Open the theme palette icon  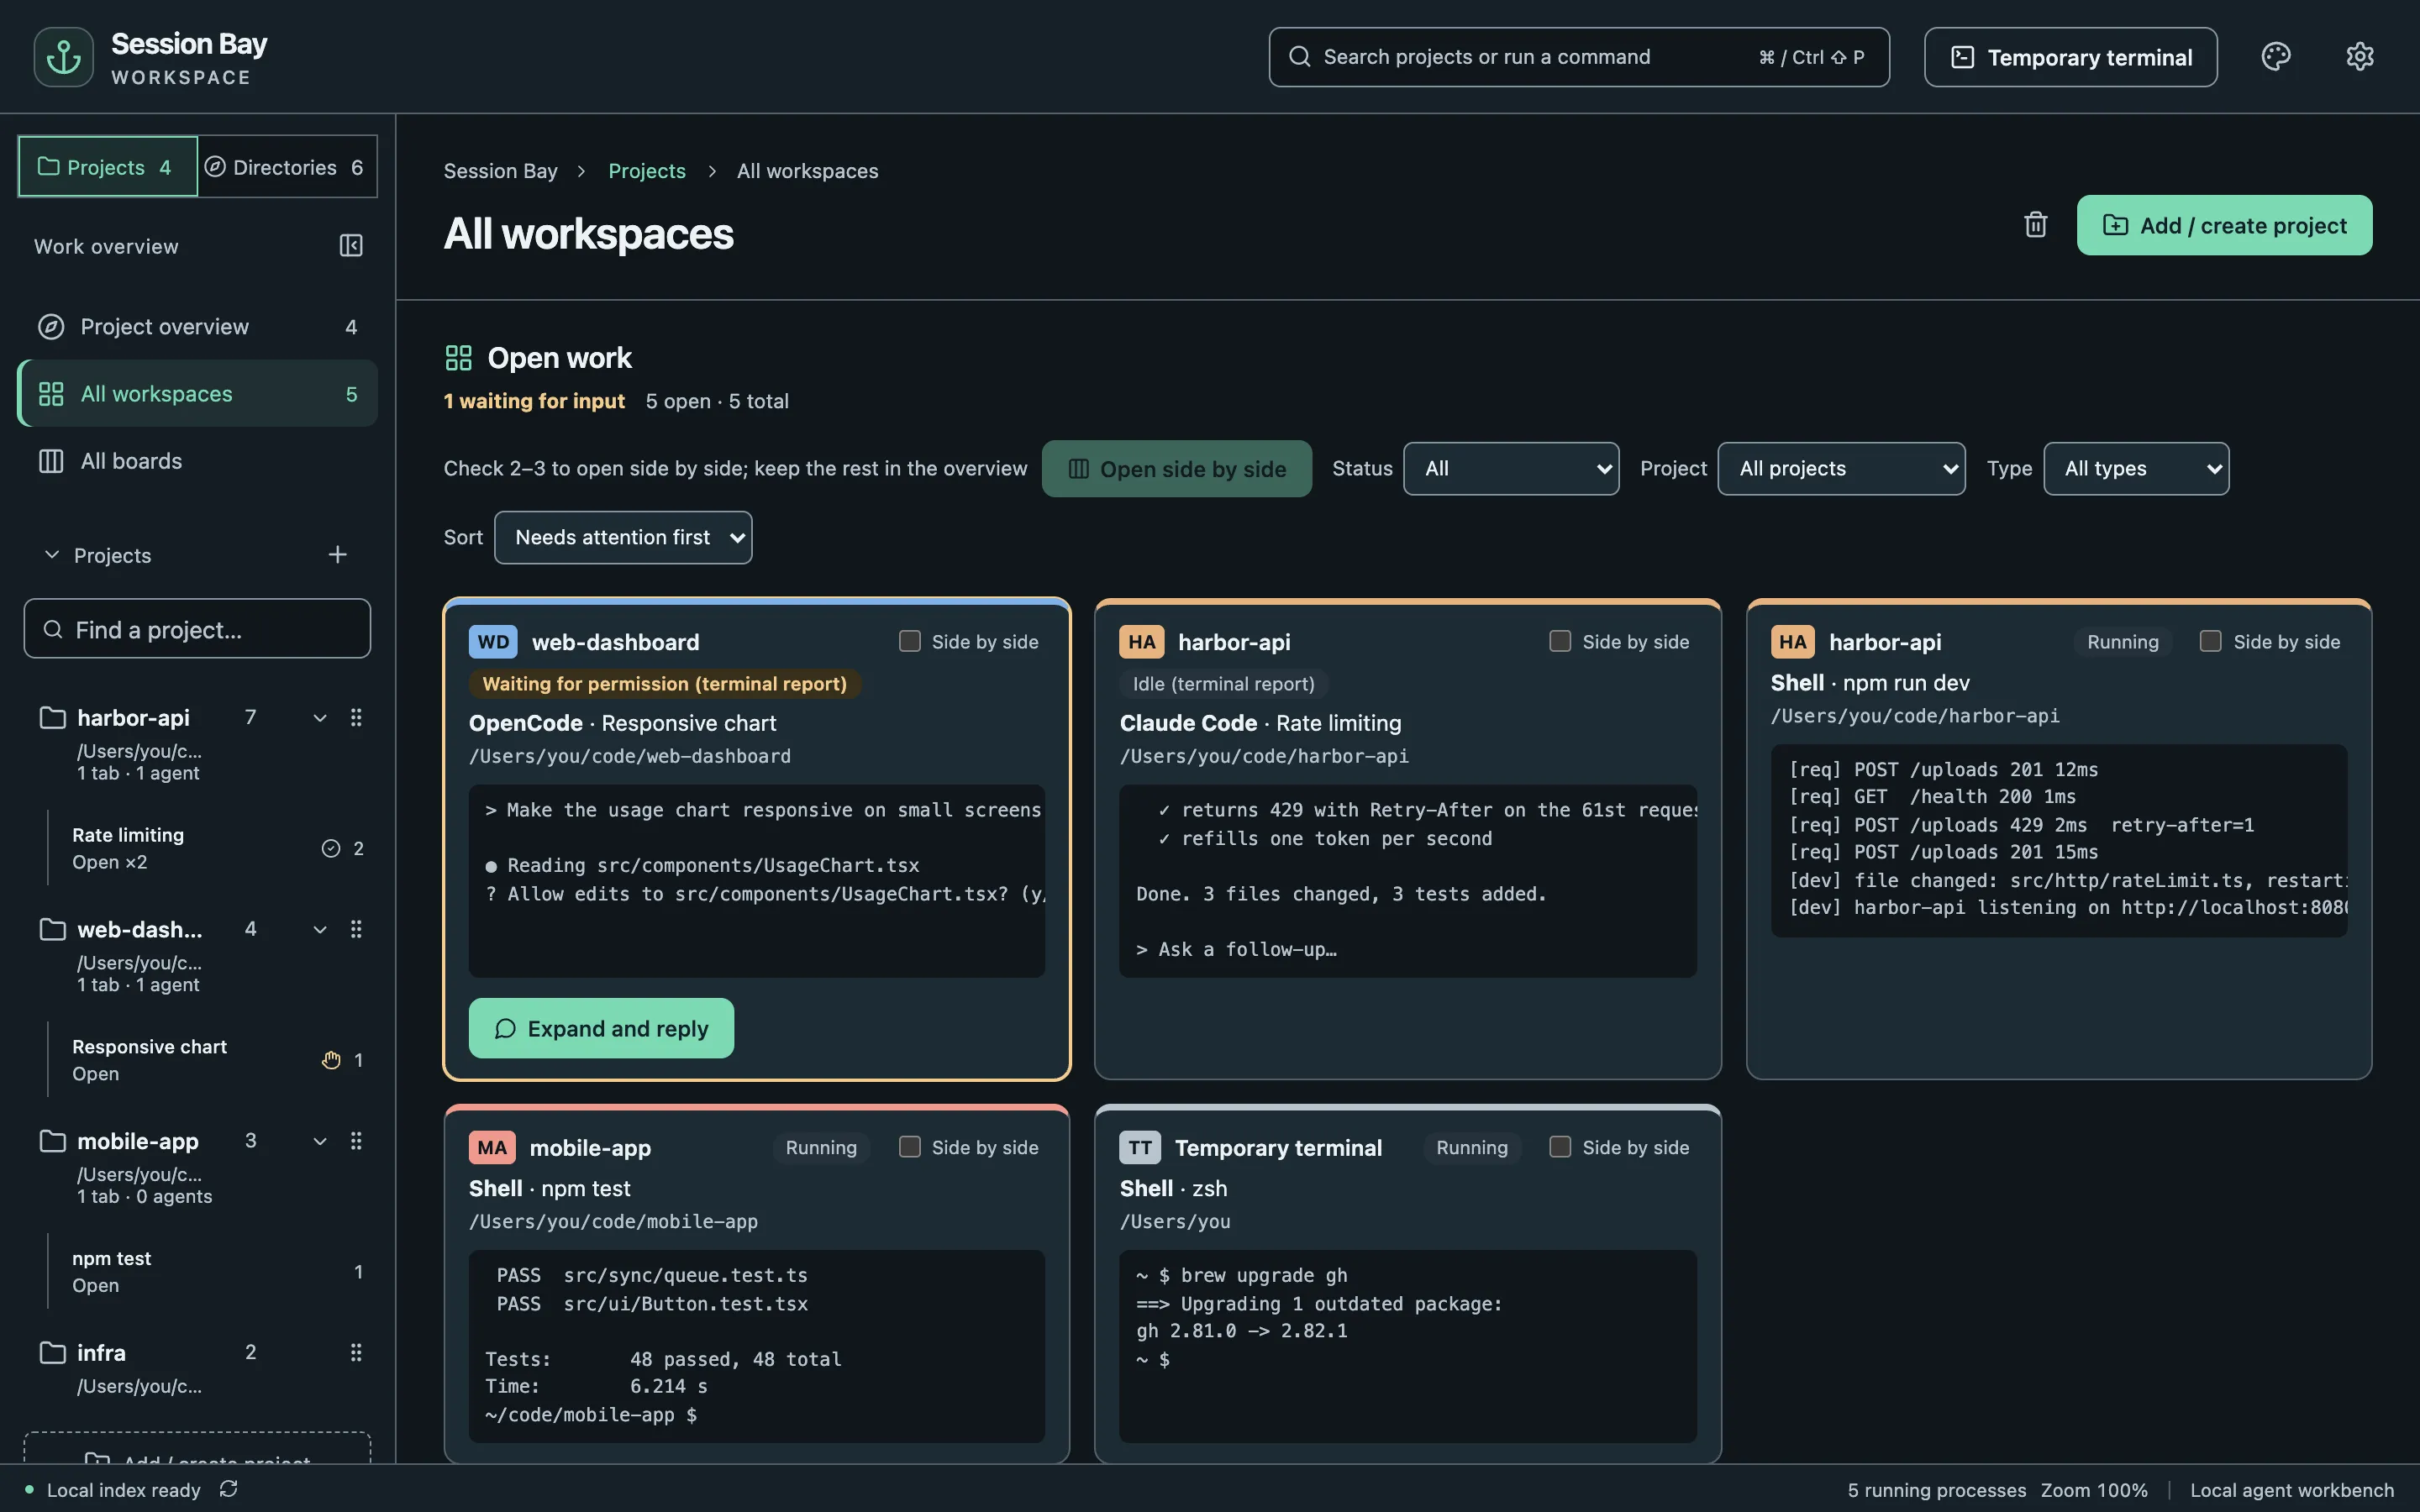[x=2276, y=57]
